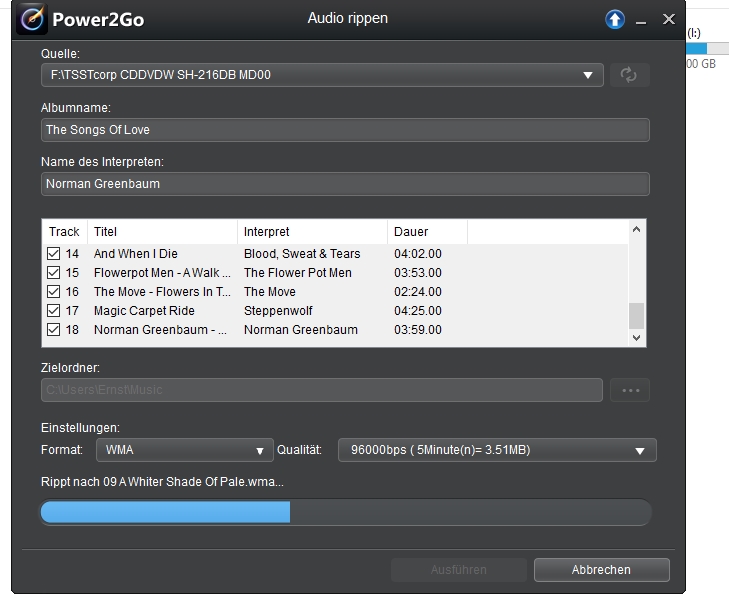
Task: Click The Move interpreter cell
Action: pyautogui.click(x=270, y=292)
